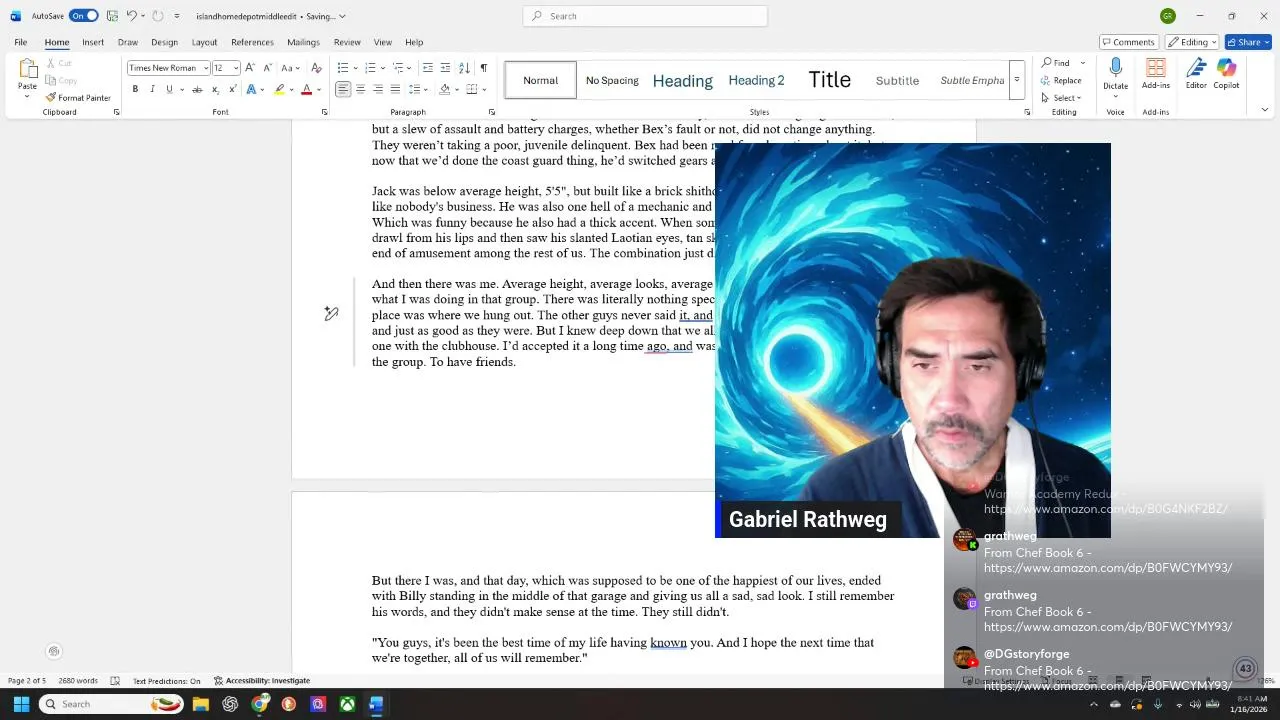
Task: Save document from title bar
Action: [x=112, y=16]
